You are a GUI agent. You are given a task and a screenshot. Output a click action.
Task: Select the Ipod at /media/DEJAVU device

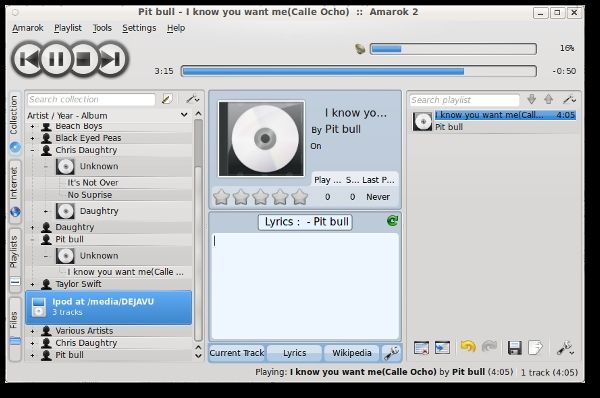(x=109, y=307)
